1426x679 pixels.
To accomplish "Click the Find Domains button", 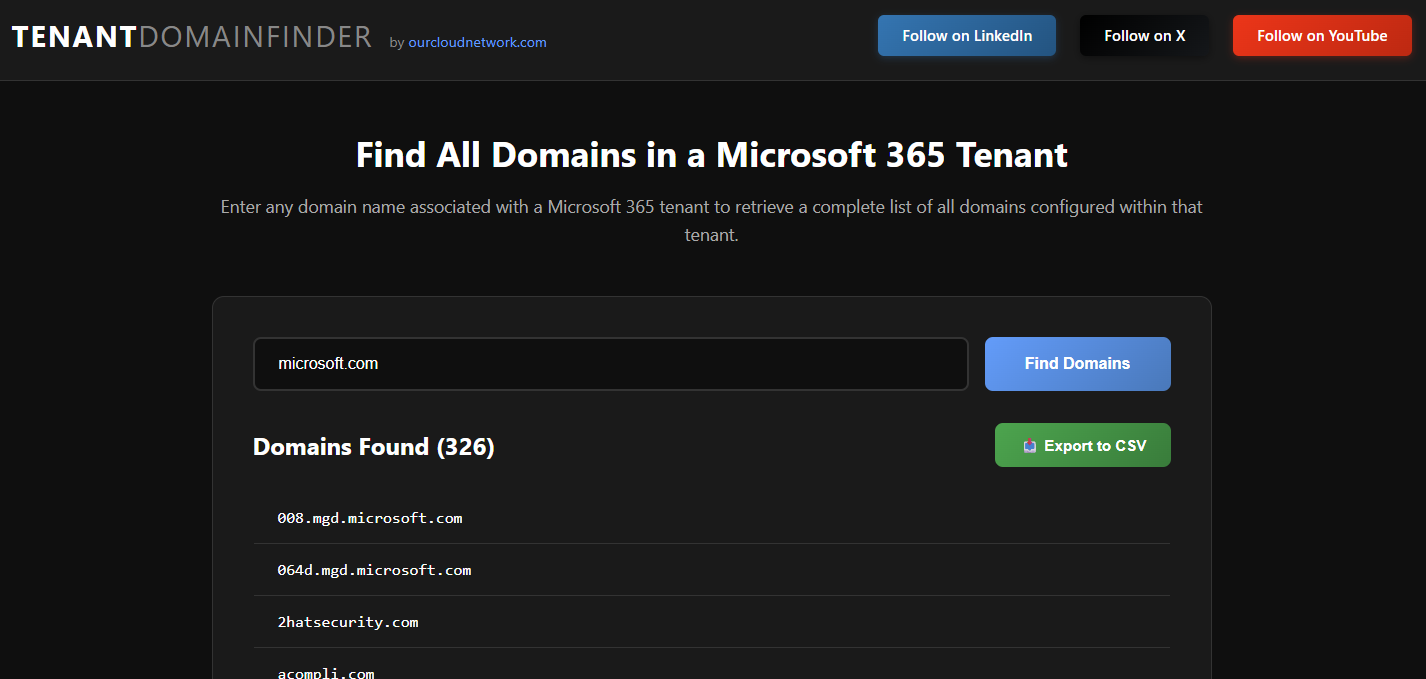I will 1077,364.
